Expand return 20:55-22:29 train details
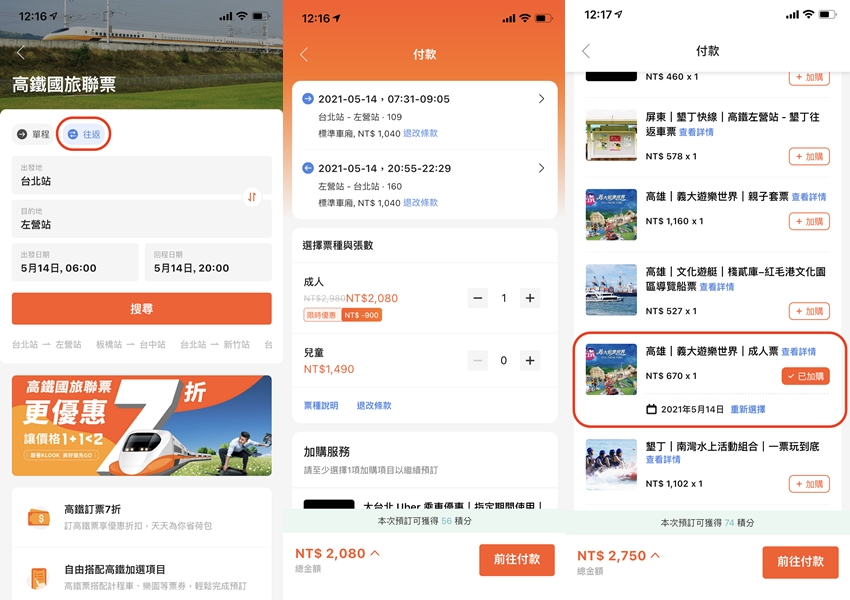850x600 pixels. 541,168
